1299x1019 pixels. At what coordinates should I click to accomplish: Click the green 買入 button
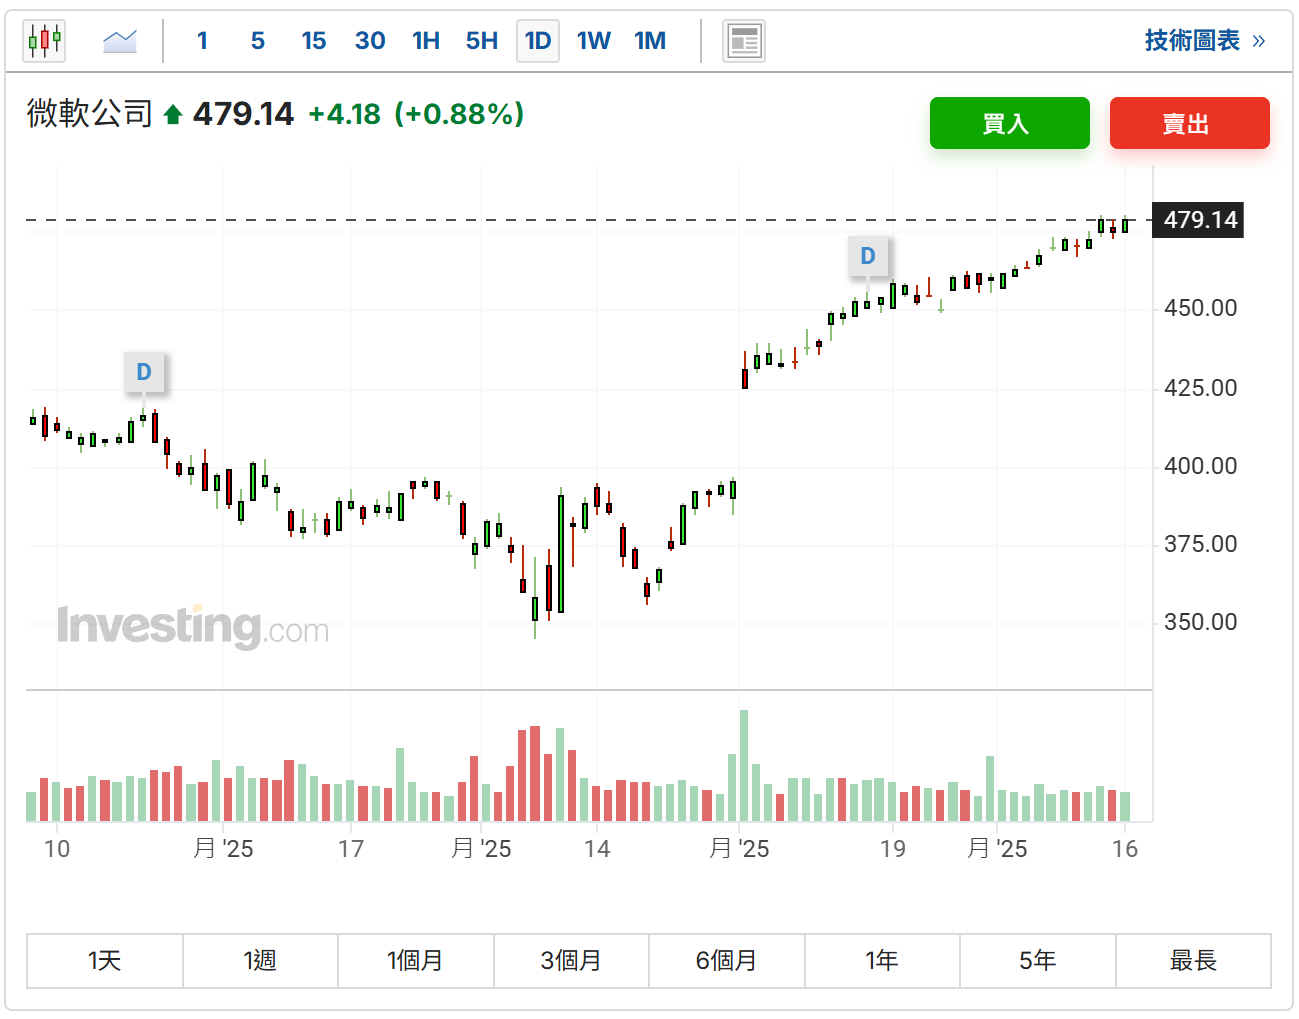tap(1009, 123)
